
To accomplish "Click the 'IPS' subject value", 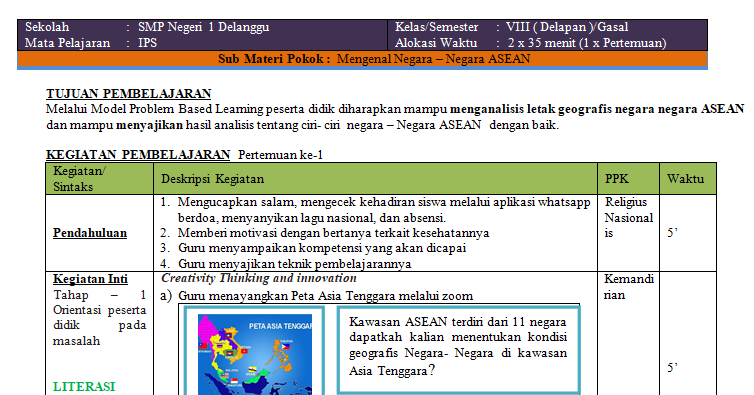I will (148, 43).
